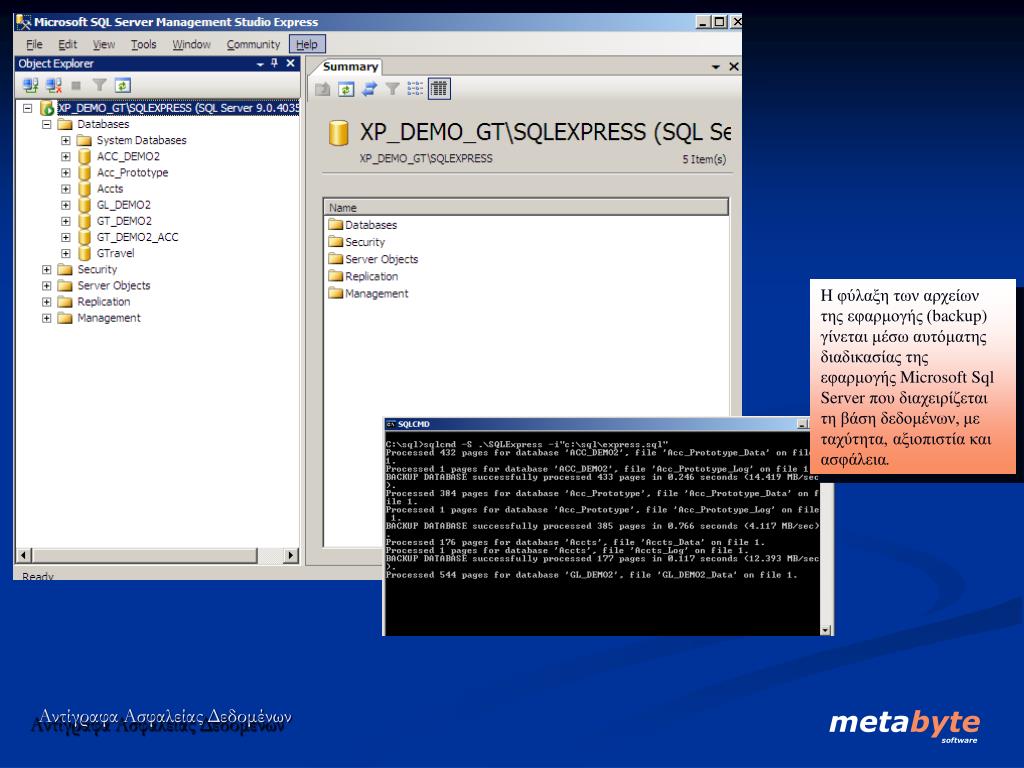Viewport: 1024px width, 768px height.
Task: Select GT_DEMO2_ACC in the Object Explorer tree
Action: click(137, 237)
